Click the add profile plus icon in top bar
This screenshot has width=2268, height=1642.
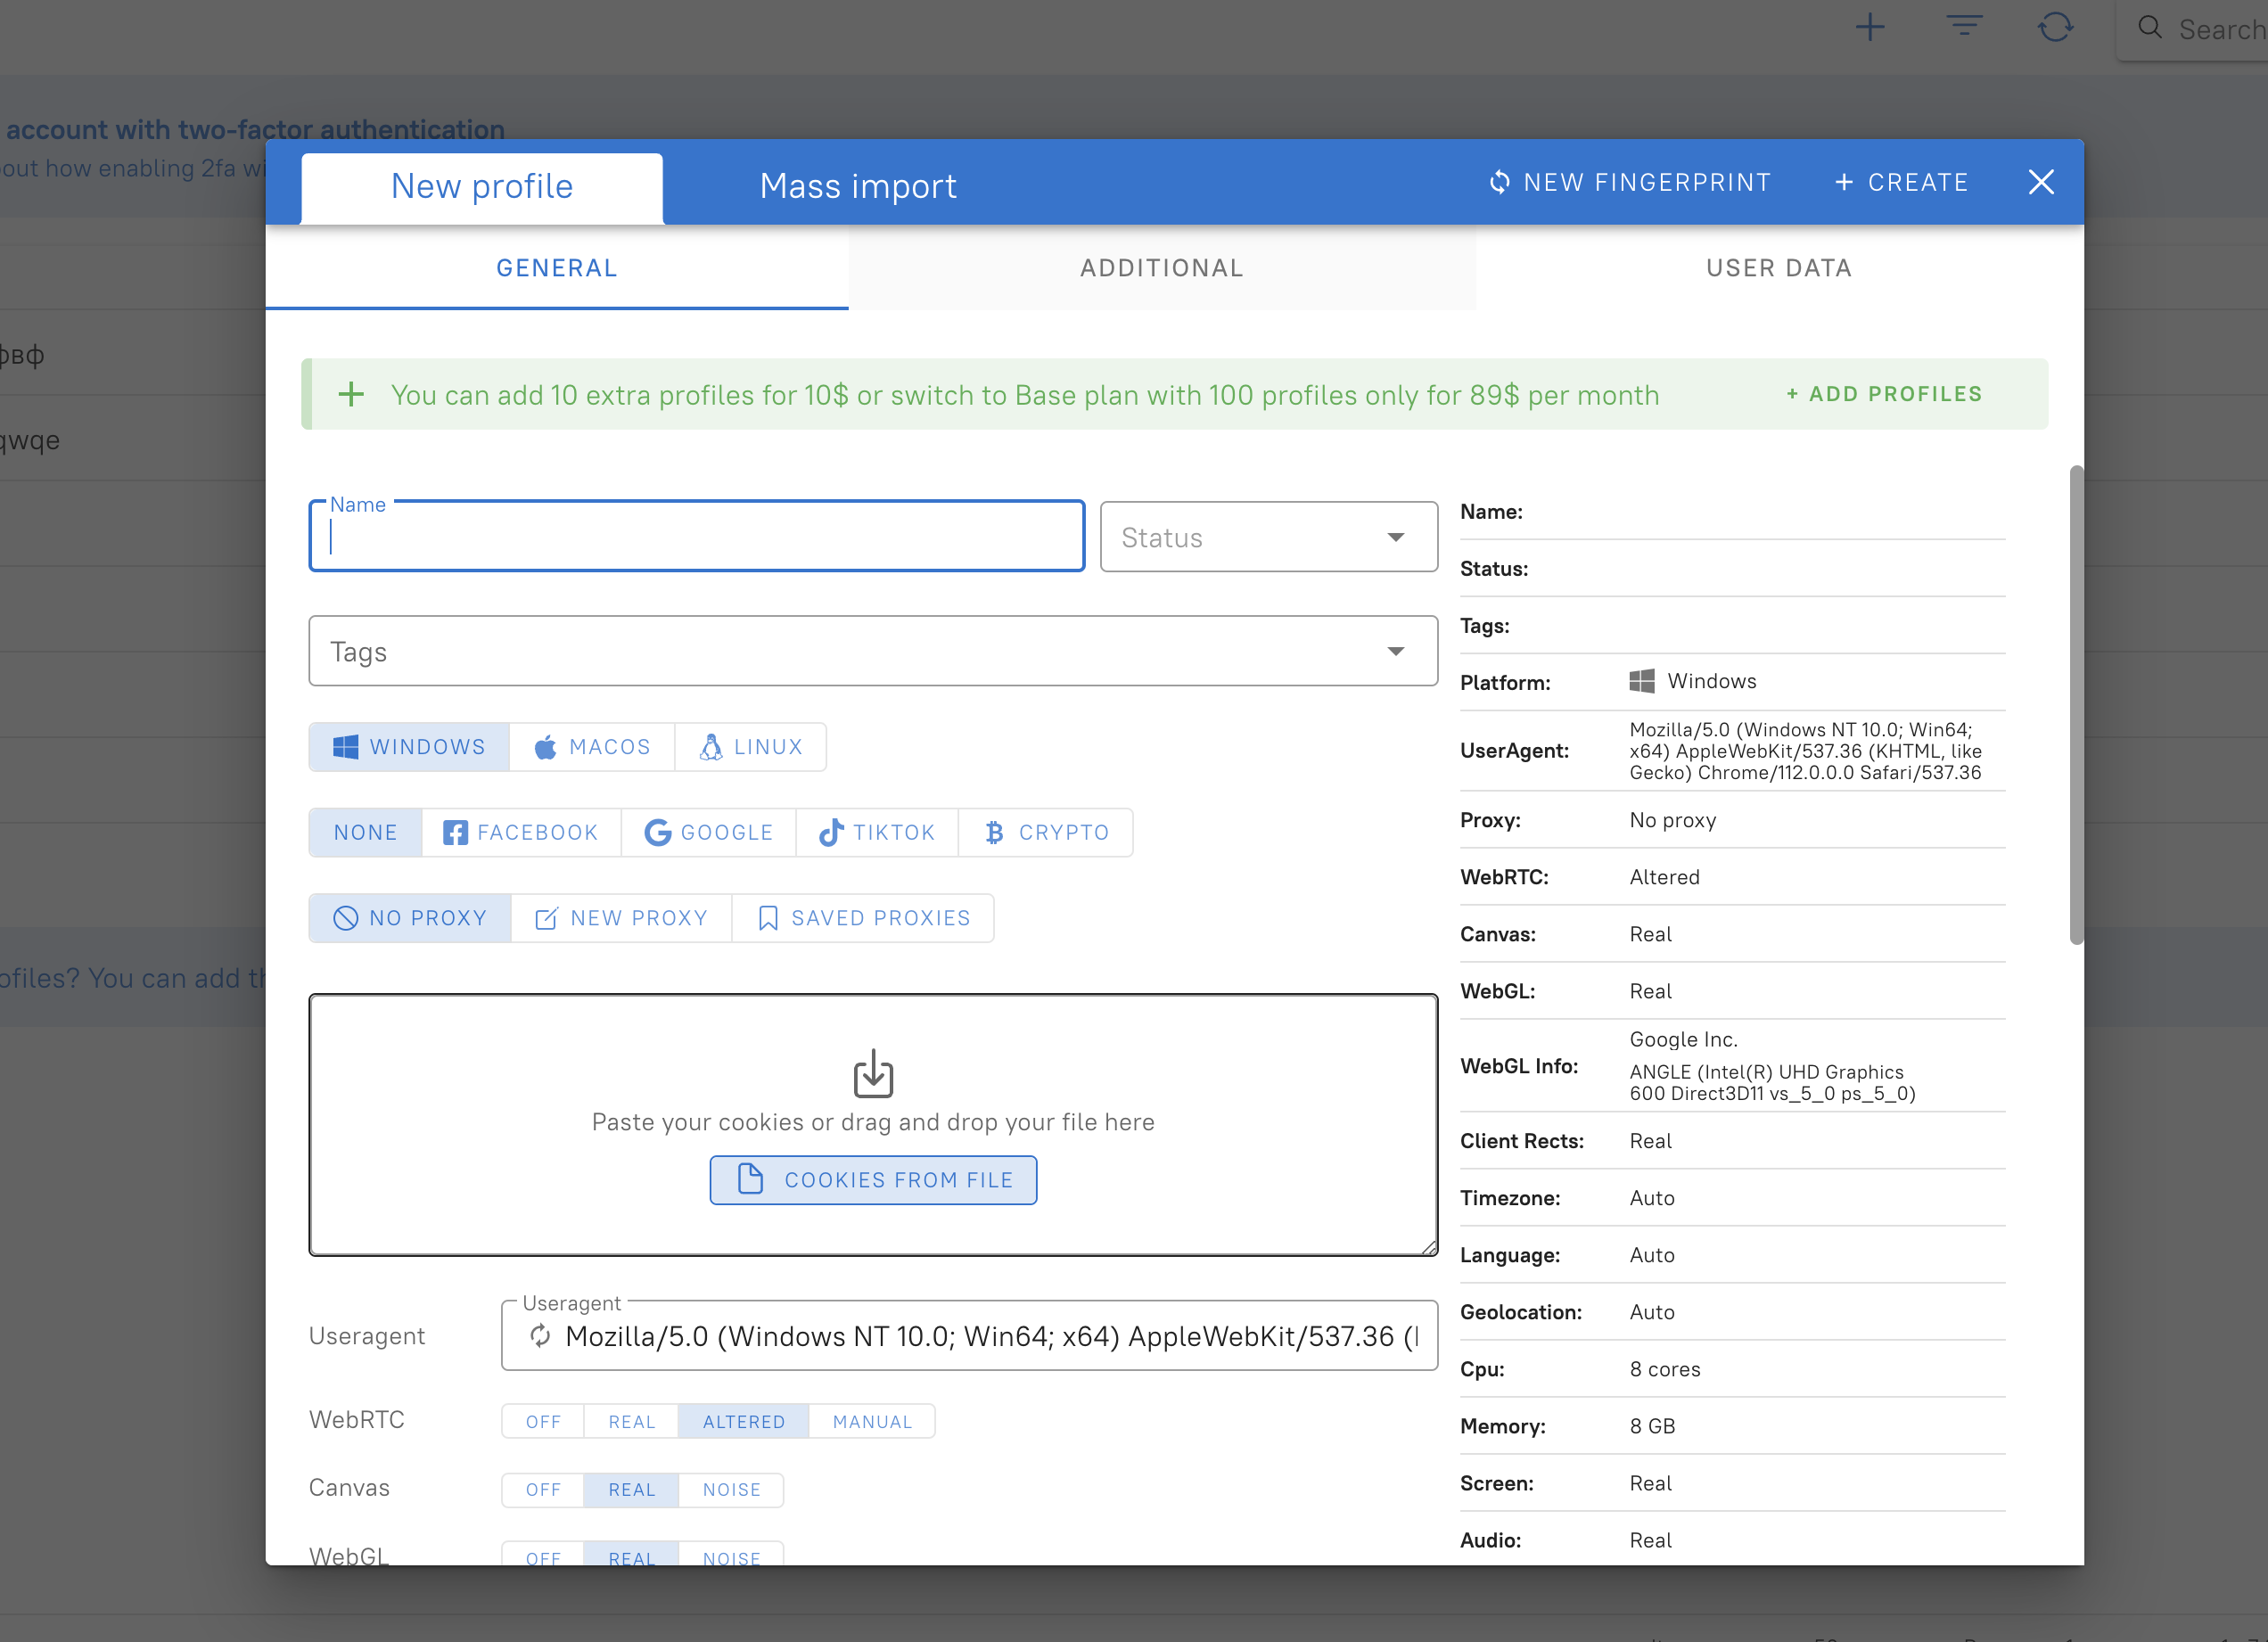pos(1869,27)
